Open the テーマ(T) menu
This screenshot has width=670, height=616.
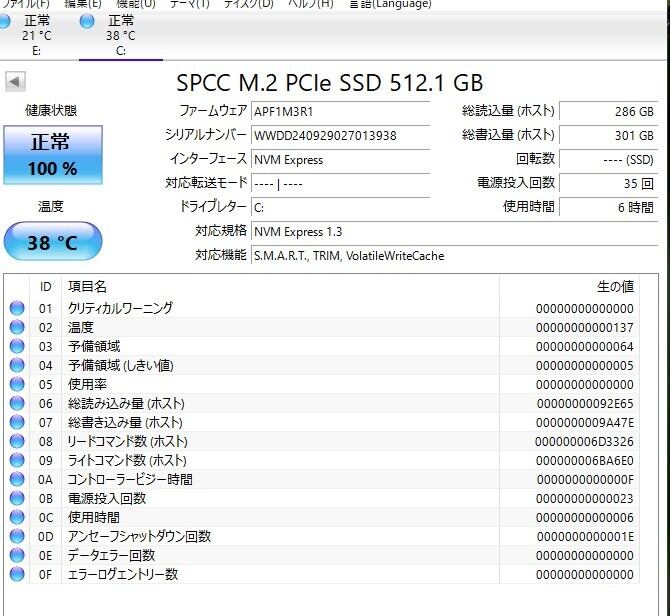190,4
